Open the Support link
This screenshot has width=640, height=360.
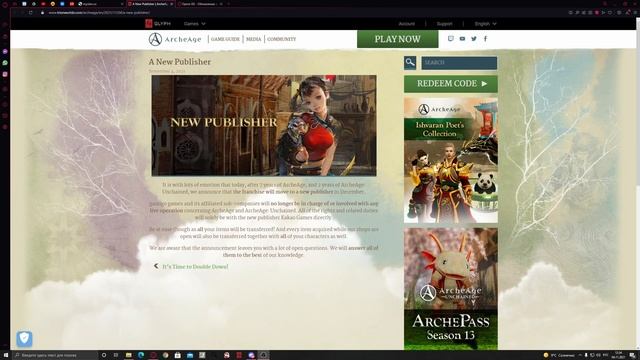pos(444,24)
